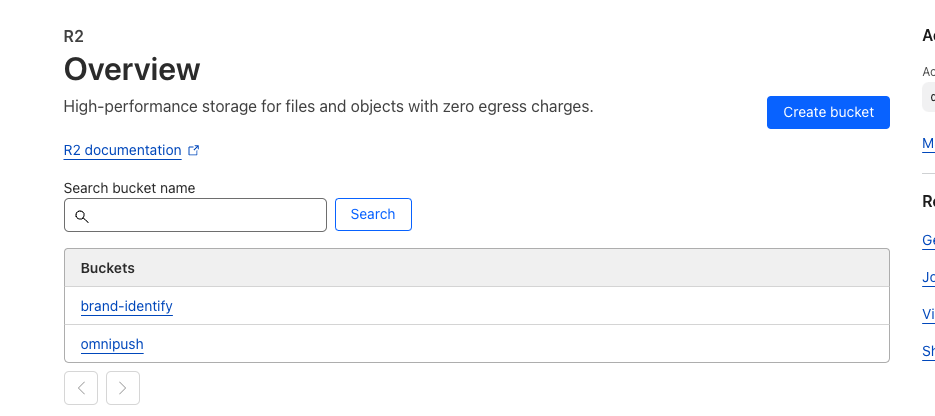
Task: Click the zero egress charges description text
Action: 328,106
